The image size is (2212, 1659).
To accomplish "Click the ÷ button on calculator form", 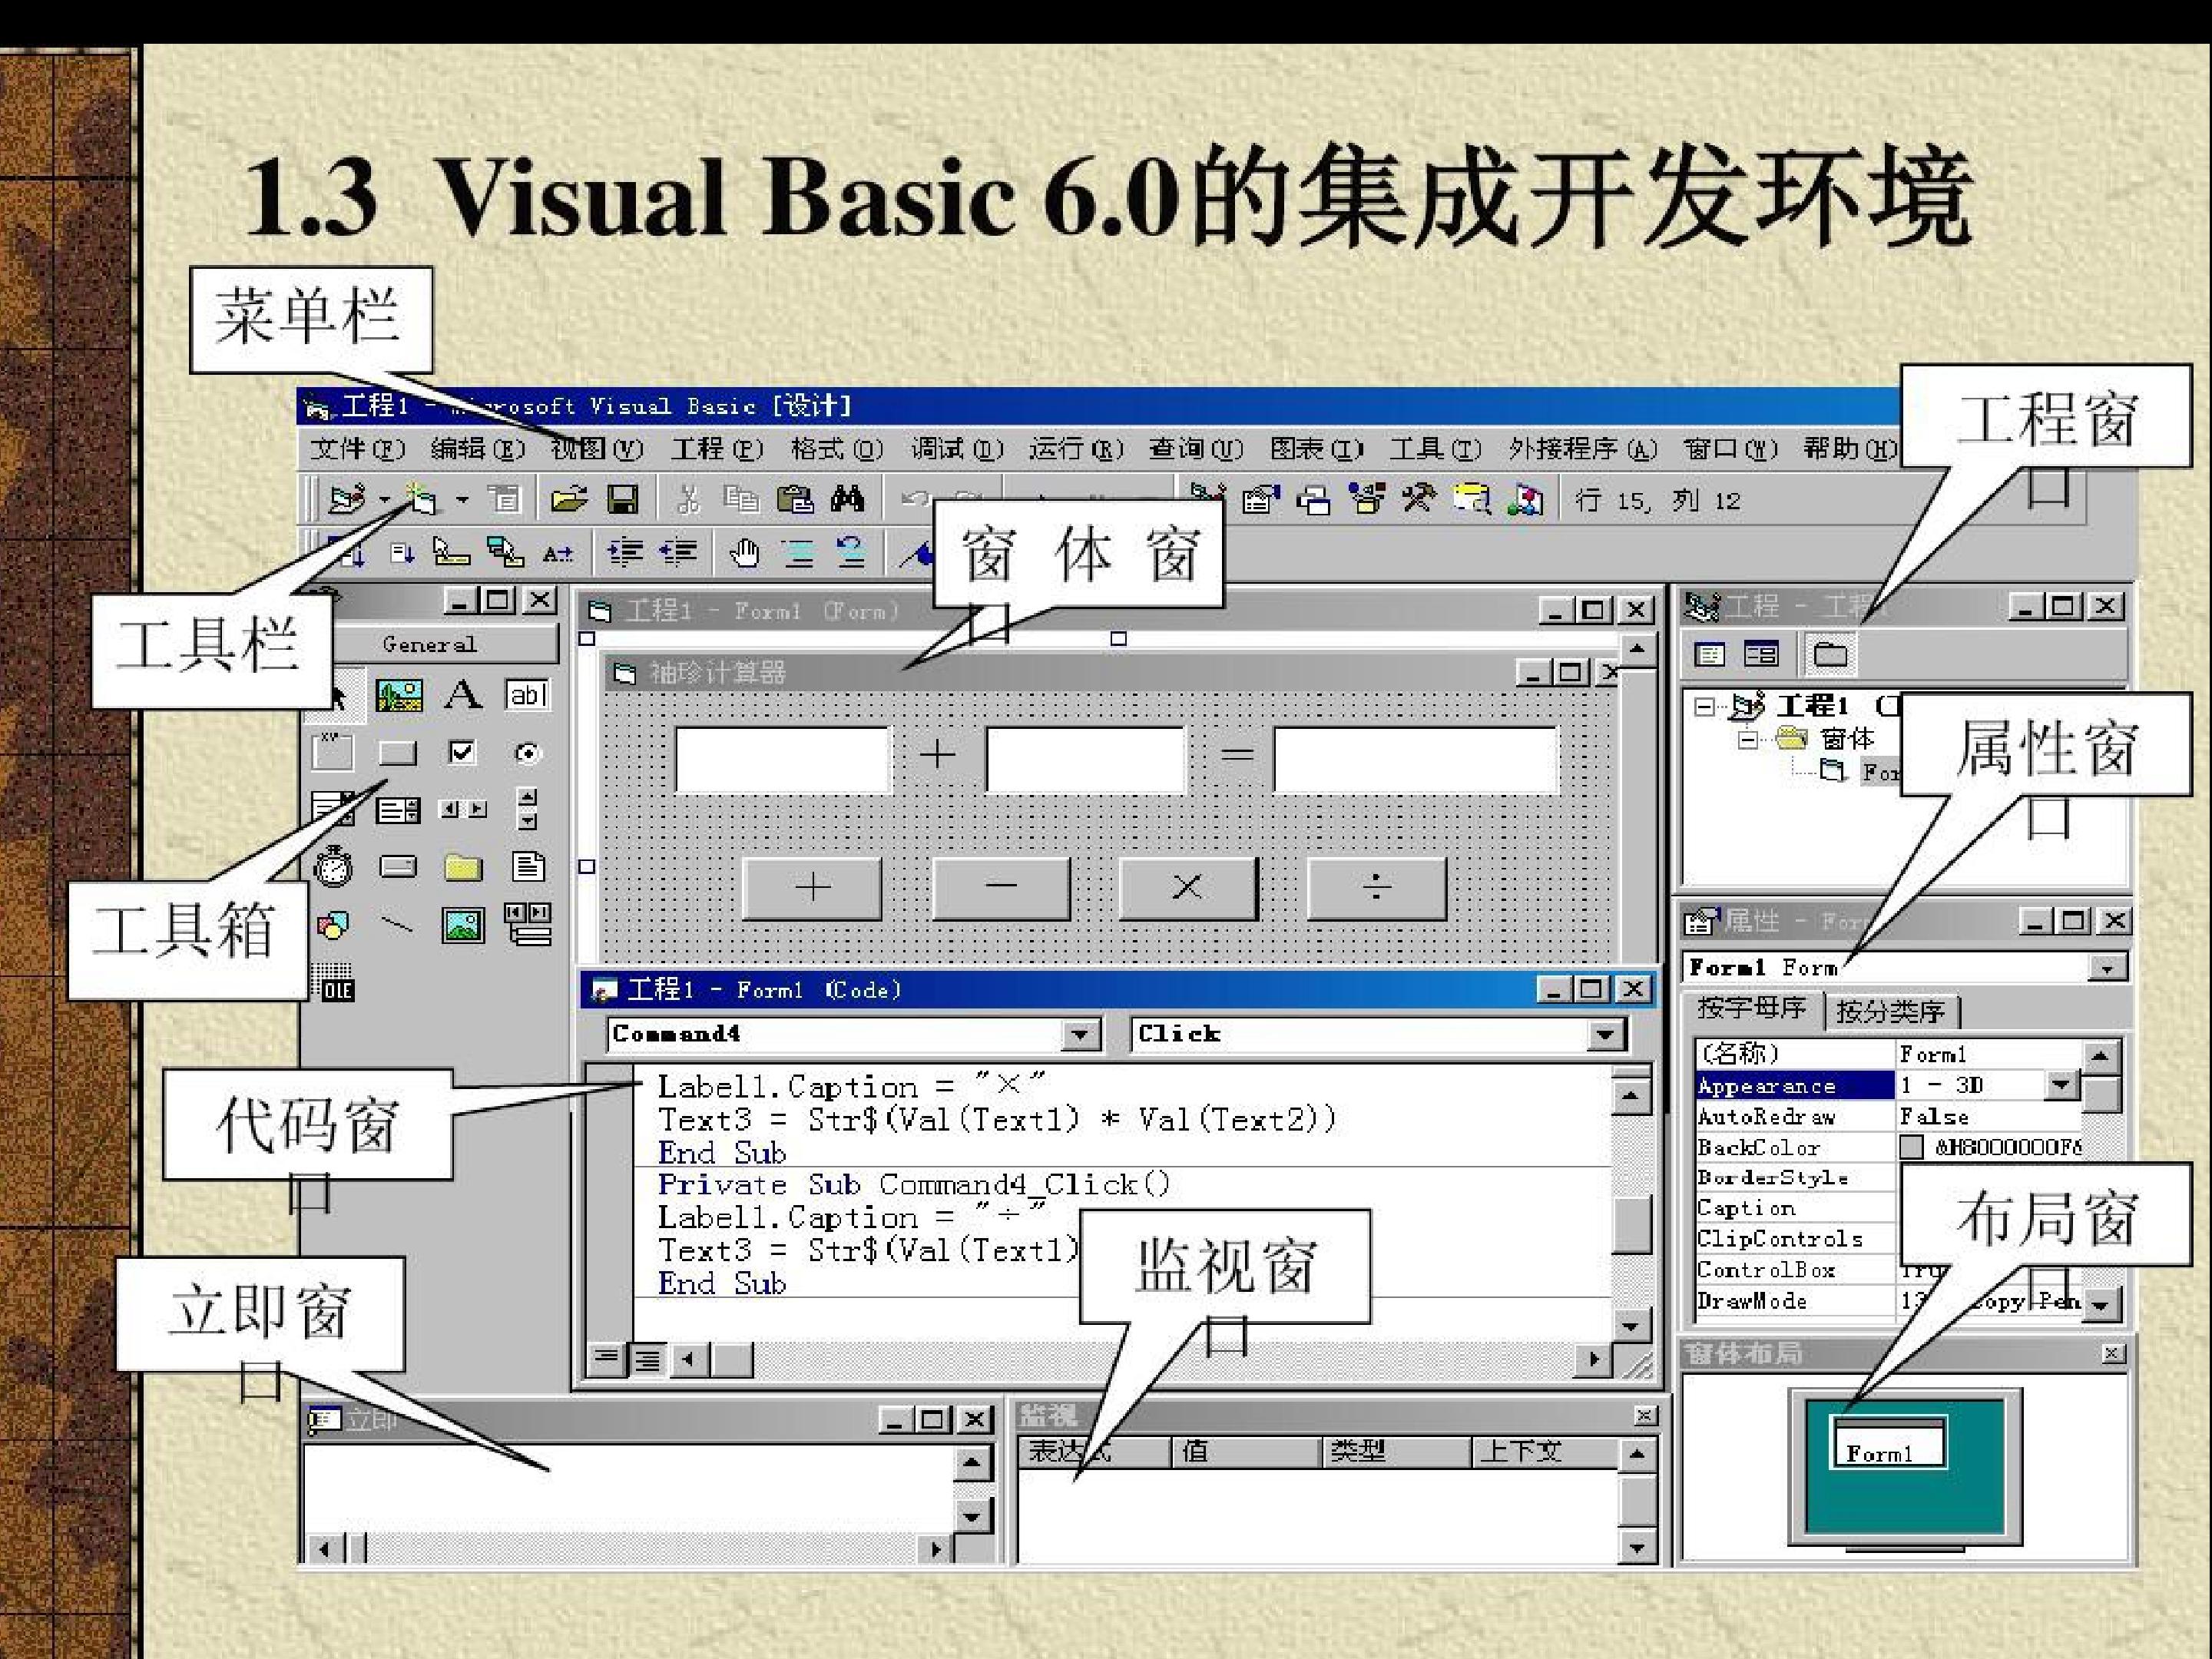I will (1376, 887).
